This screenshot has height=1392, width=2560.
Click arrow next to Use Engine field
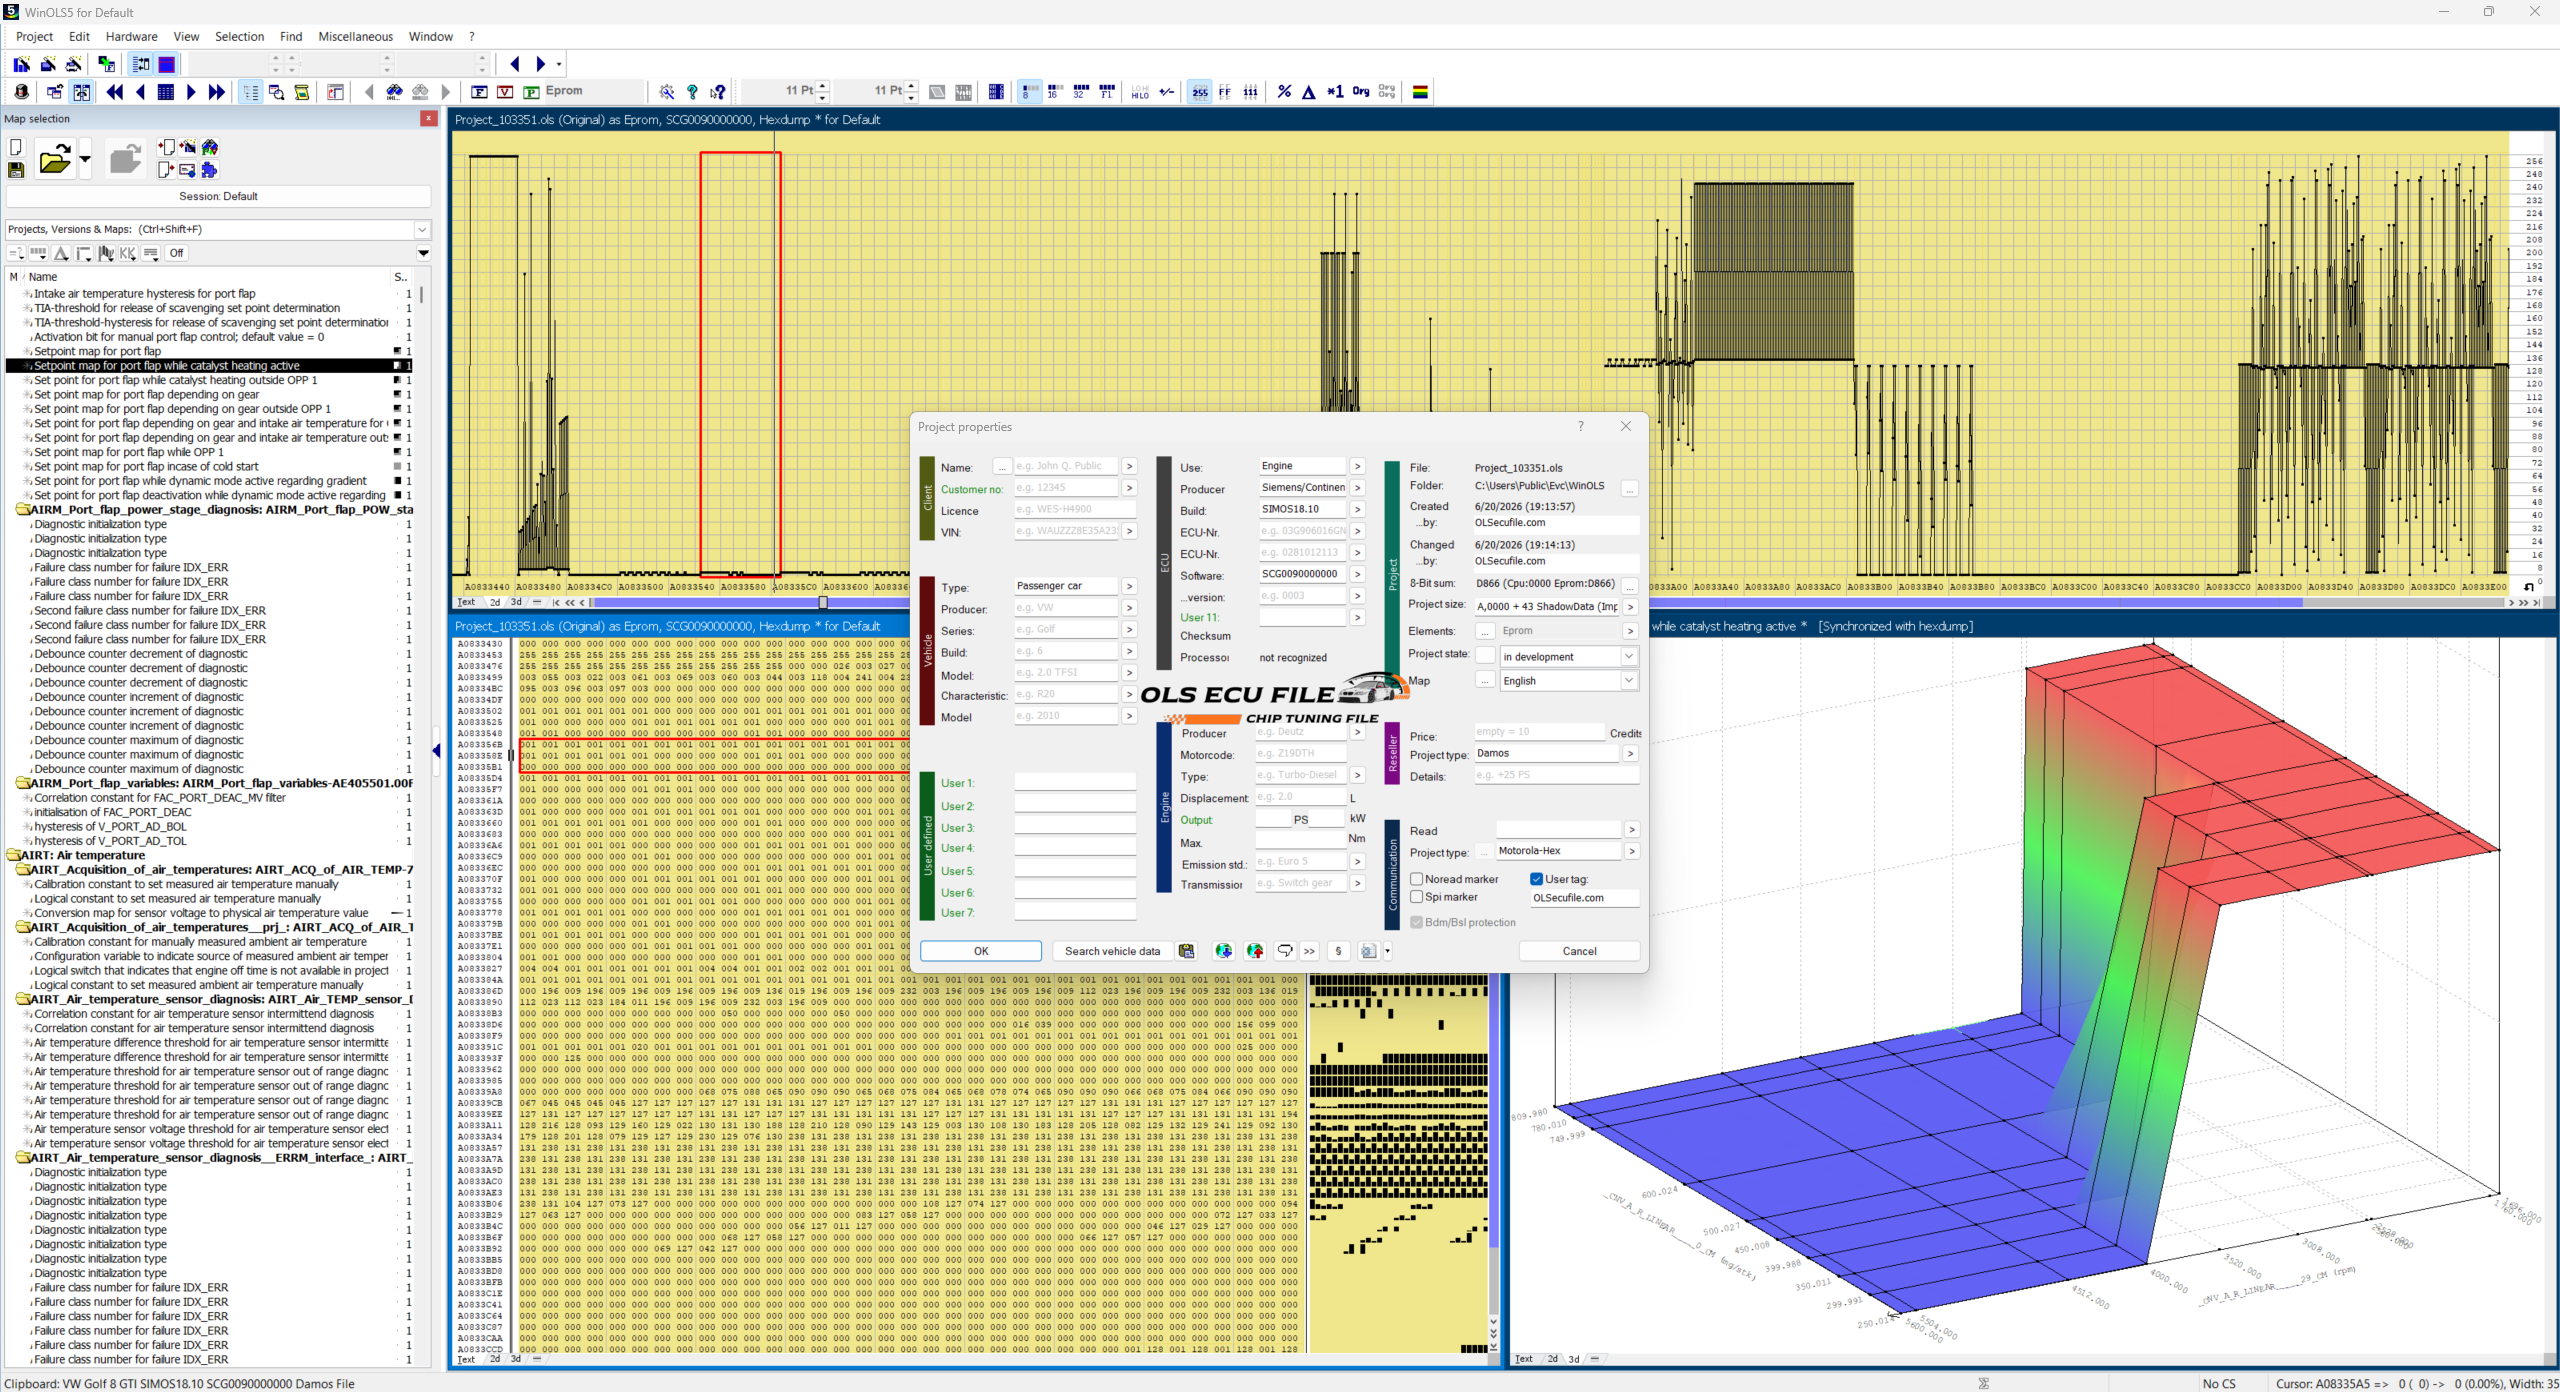click(1357, 466)
